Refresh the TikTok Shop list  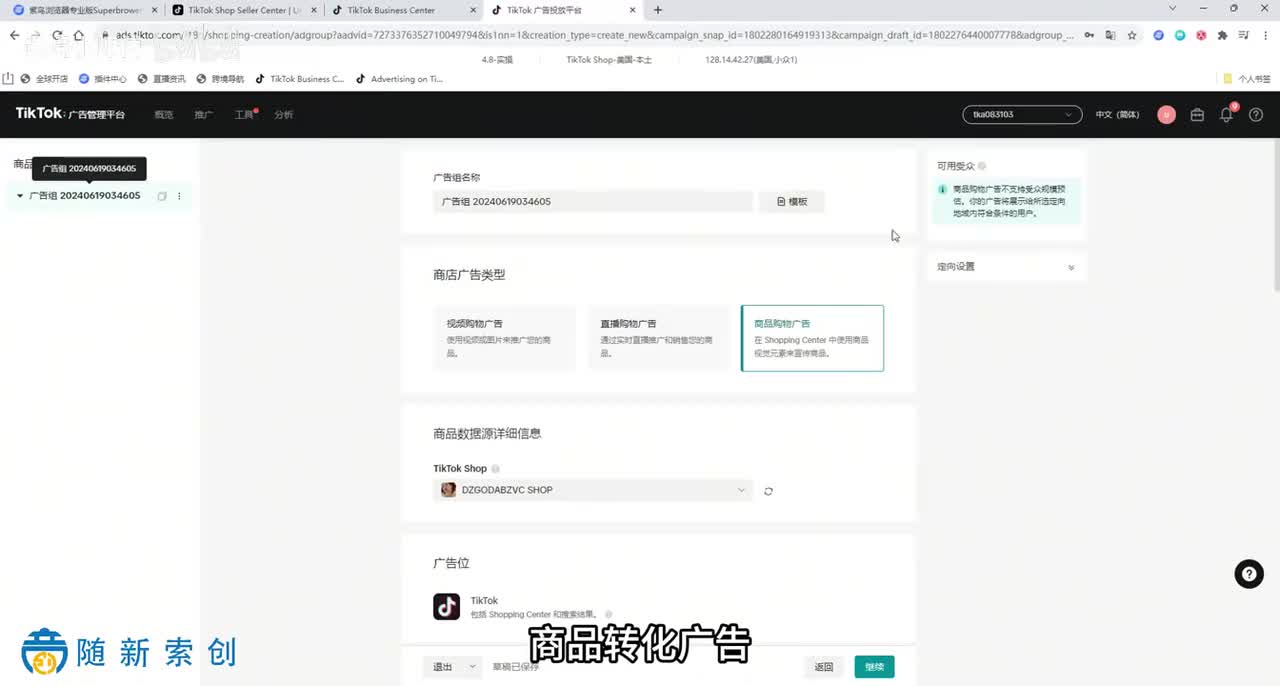point(768,491)
